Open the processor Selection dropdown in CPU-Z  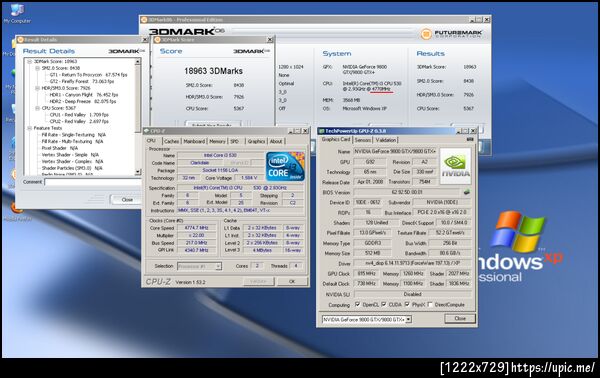pyautogui.click(x=218, y=266)
